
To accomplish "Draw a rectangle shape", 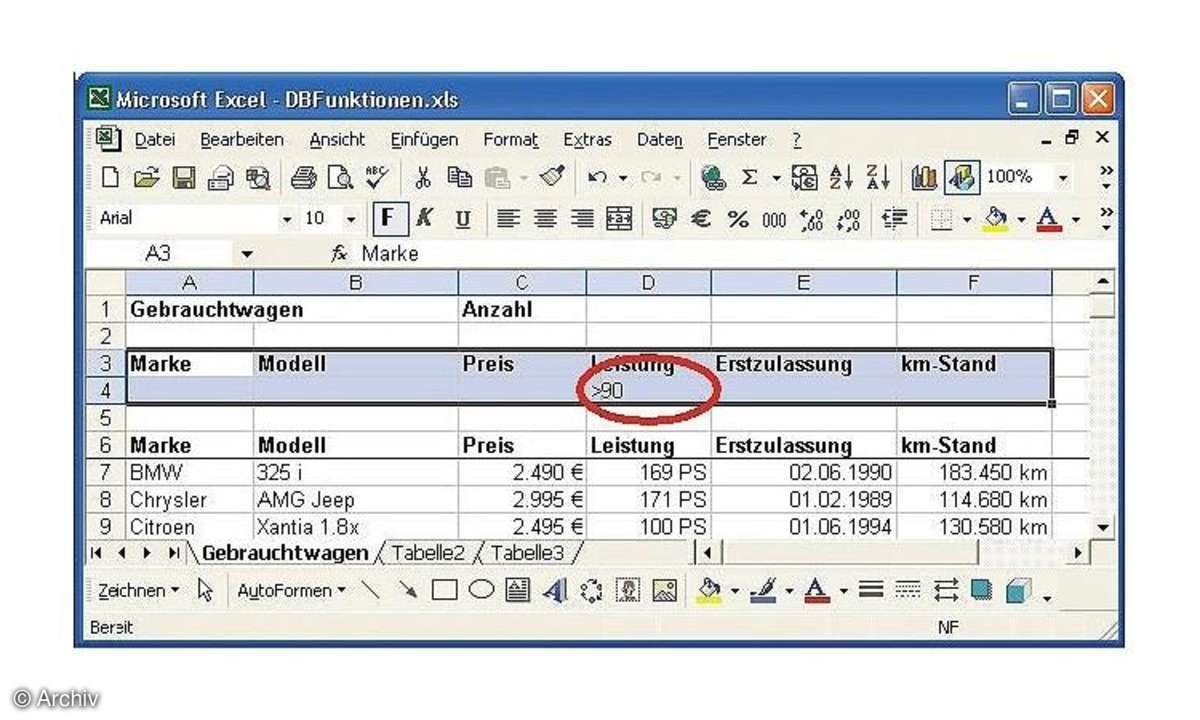I will click(x=445, y=591).
